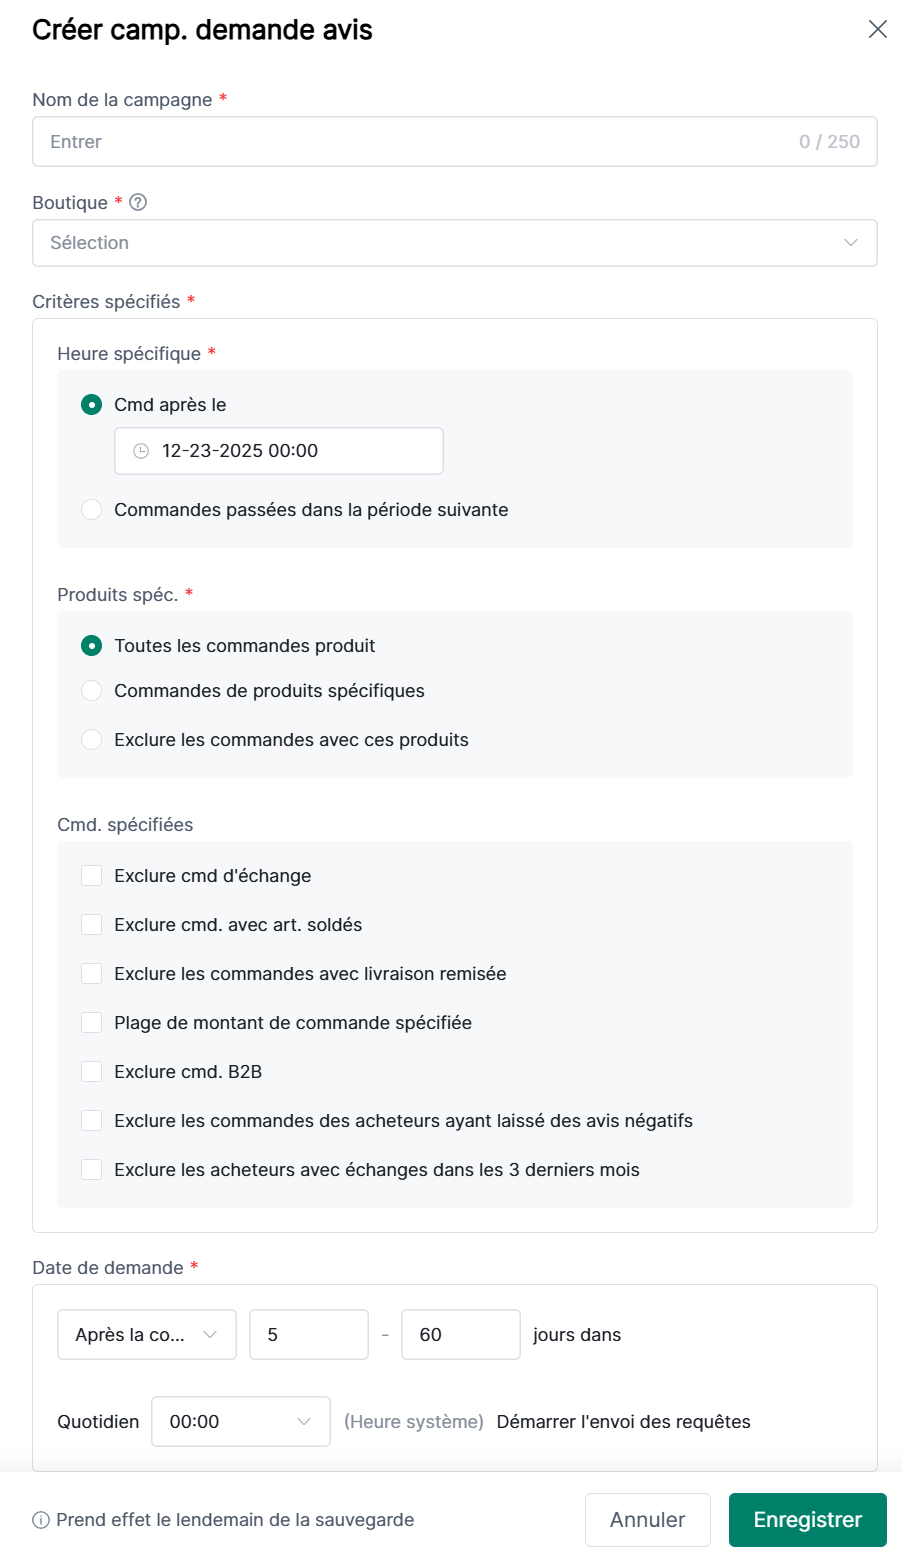Click the Enregistrer button

(807, 1520)
